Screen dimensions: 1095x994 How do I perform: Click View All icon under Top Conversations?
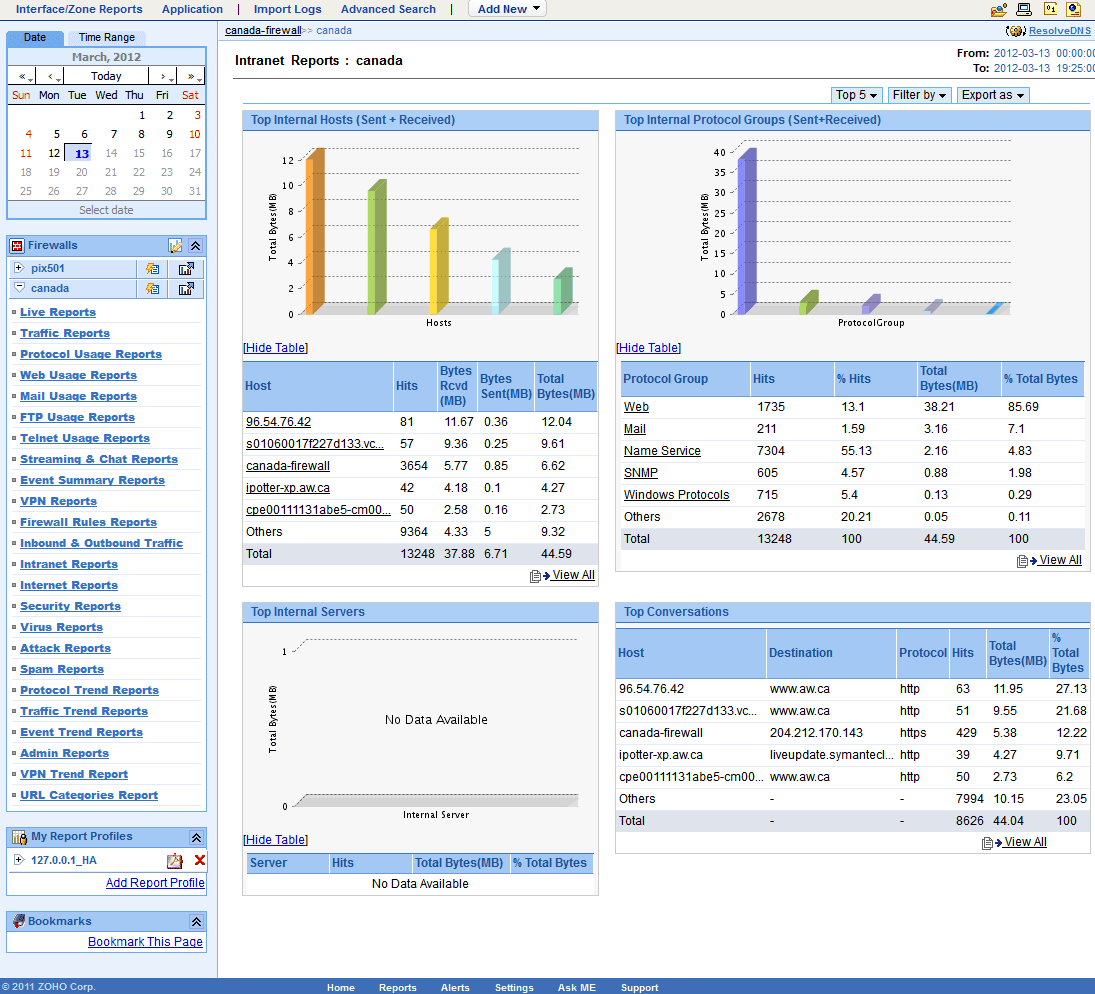[992, 843]
